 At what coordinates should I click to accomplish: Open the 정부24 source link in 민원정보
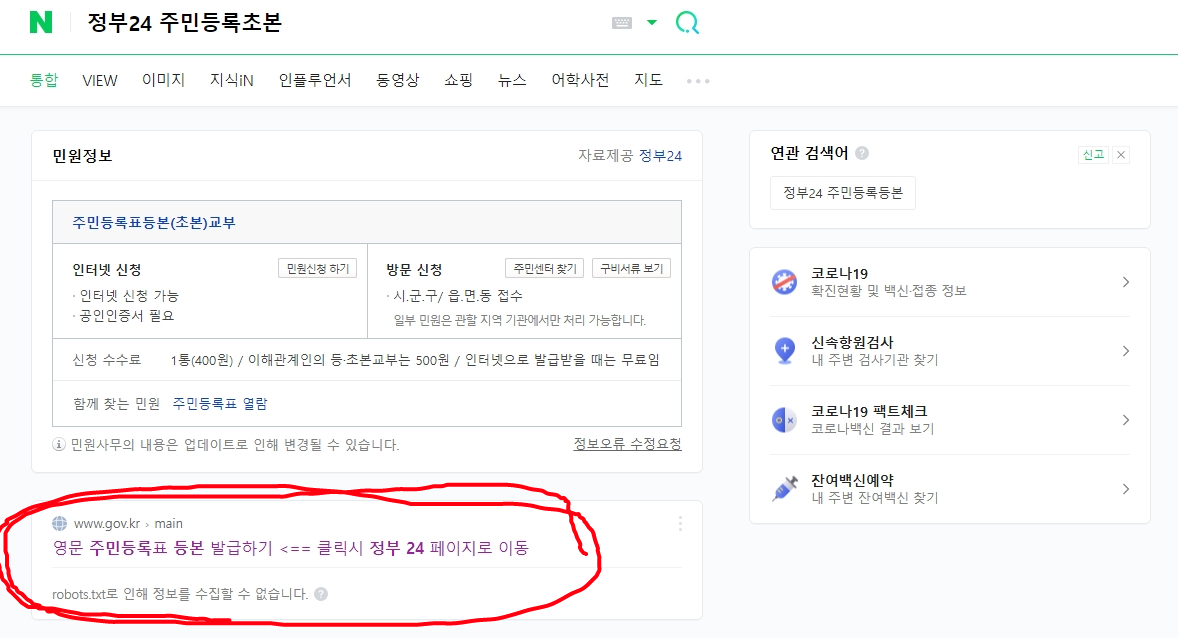[660, 156]
